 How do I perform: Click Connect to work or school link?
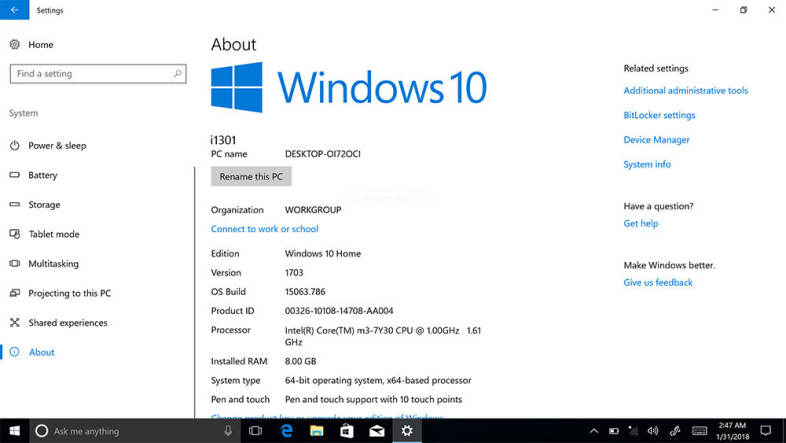click(x=264, y=229)
